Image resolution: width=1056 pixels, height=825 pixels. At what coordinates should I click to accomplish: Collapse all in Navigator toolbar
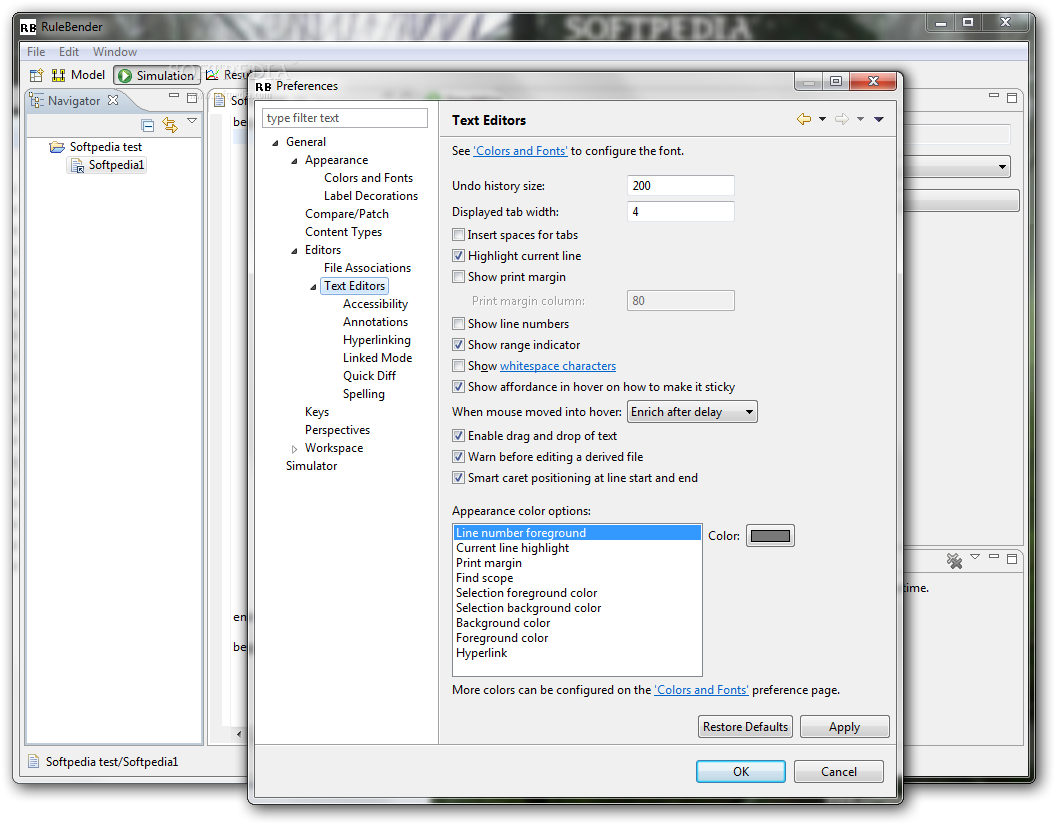click(x=147, y=125)
